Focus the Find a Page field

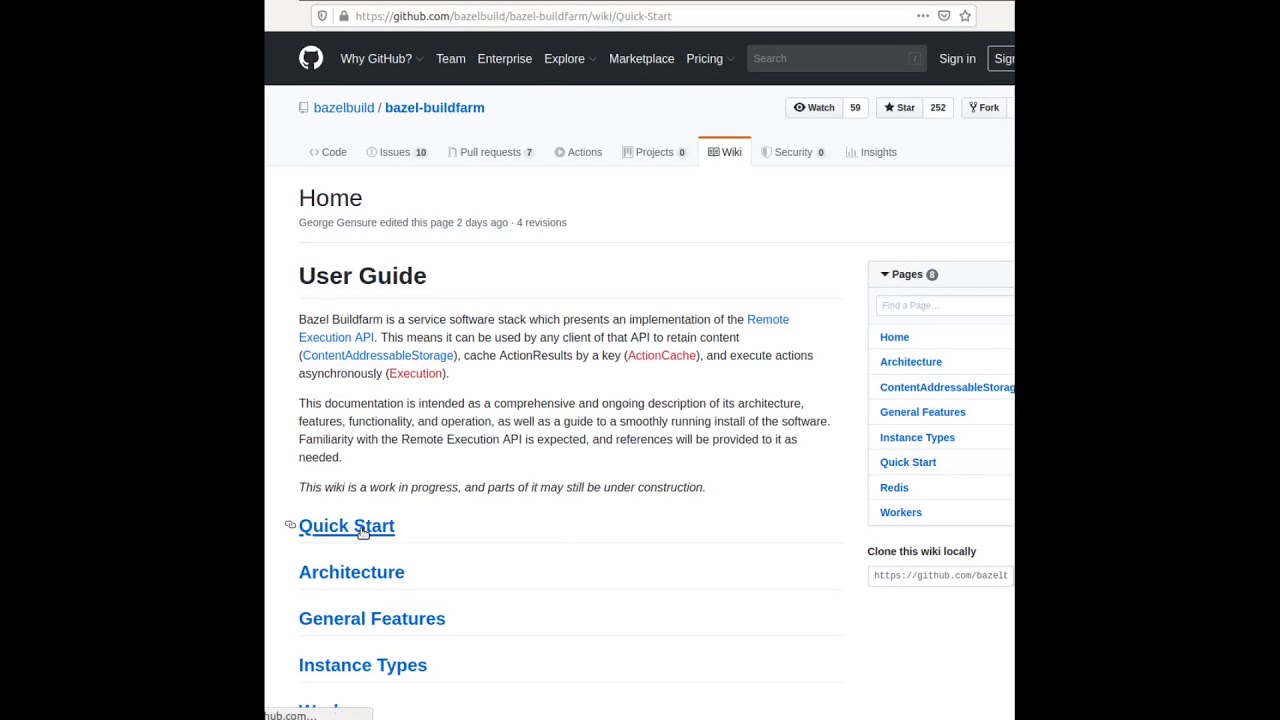point(945,305)
